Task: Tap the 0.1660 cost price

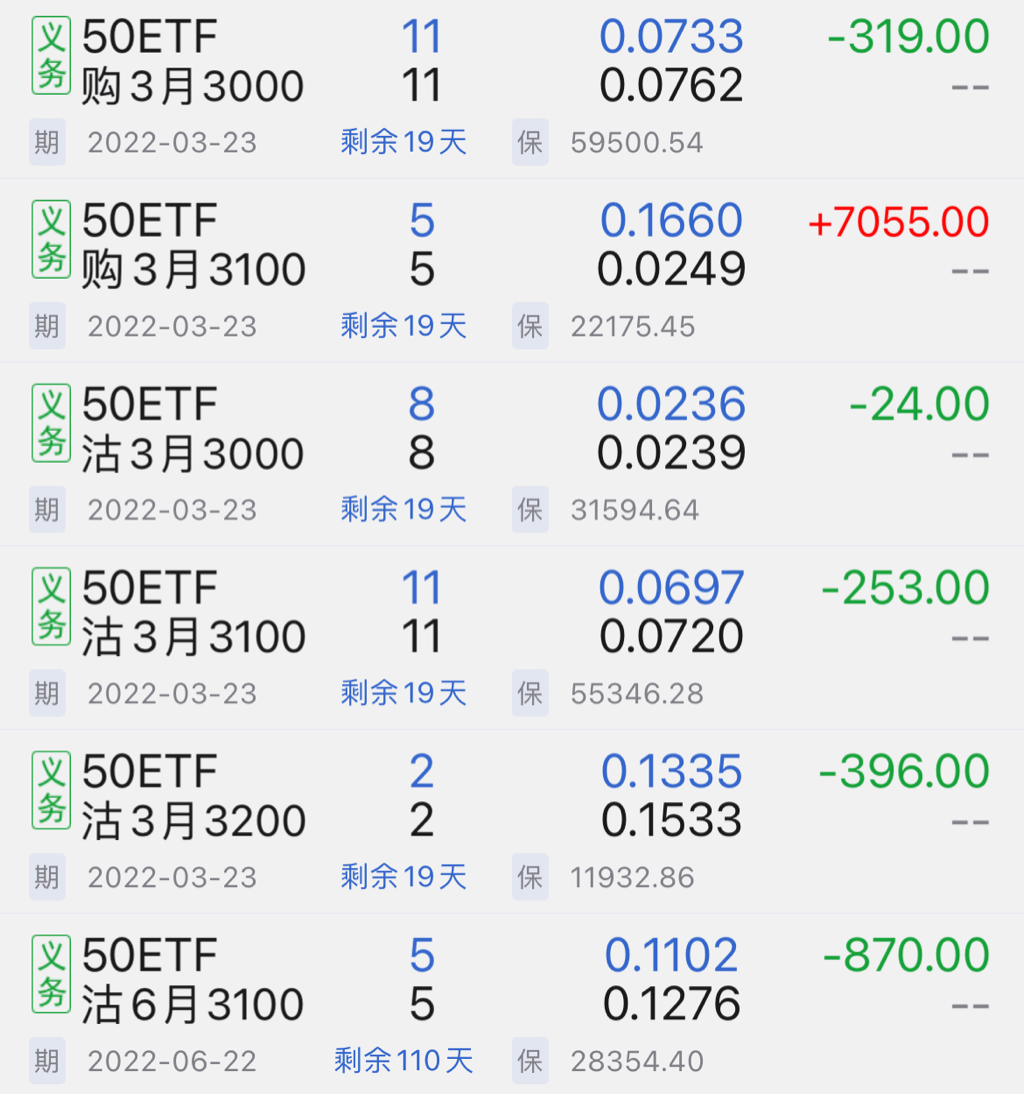Action: (x=671, y=221)
